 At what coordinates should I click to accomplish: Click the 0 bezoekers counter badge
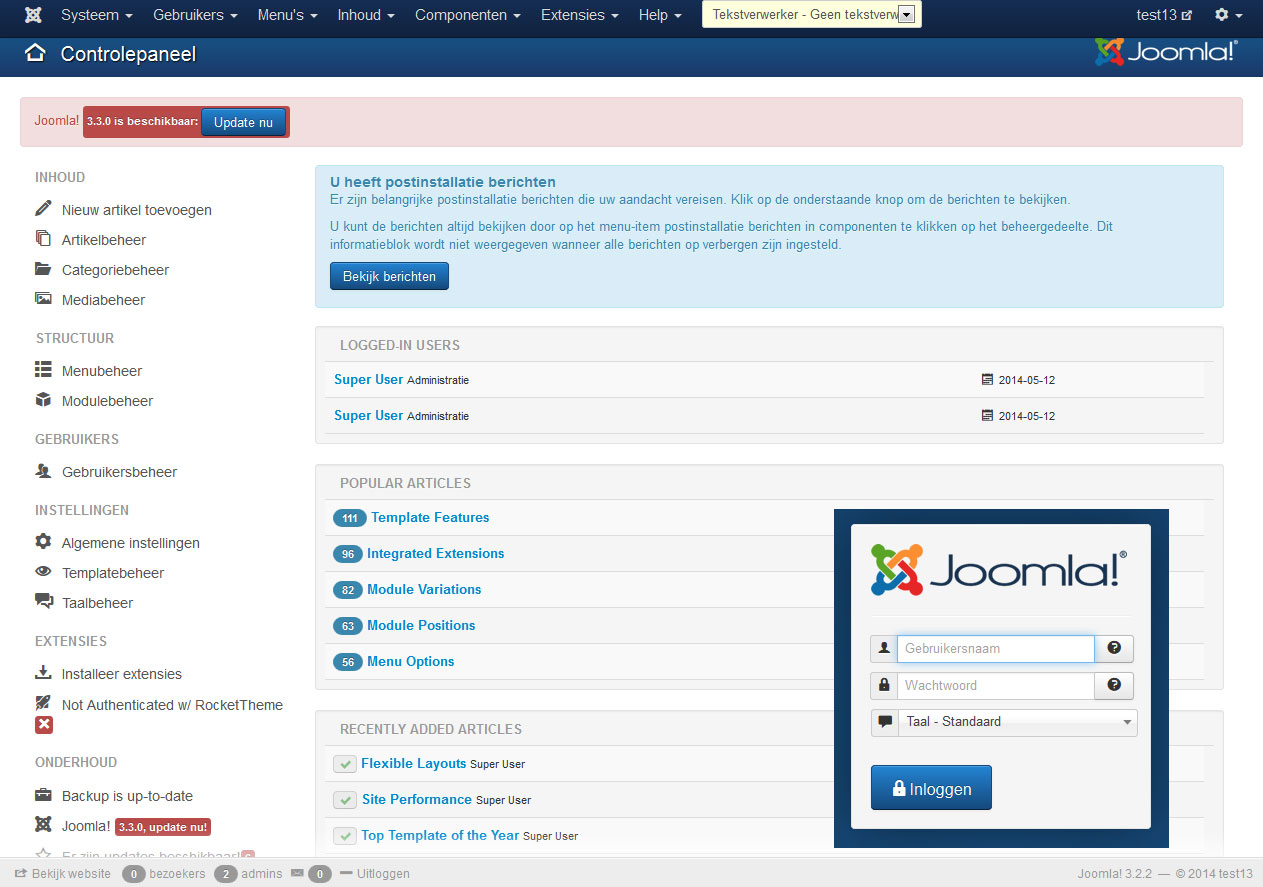(x=134, y=874)
